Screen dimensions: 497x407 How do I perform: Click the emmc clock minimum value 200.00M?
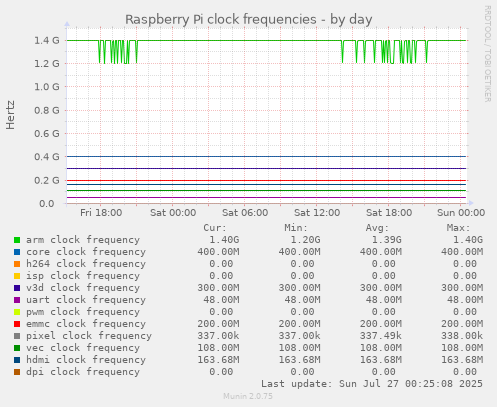(300, 324)
